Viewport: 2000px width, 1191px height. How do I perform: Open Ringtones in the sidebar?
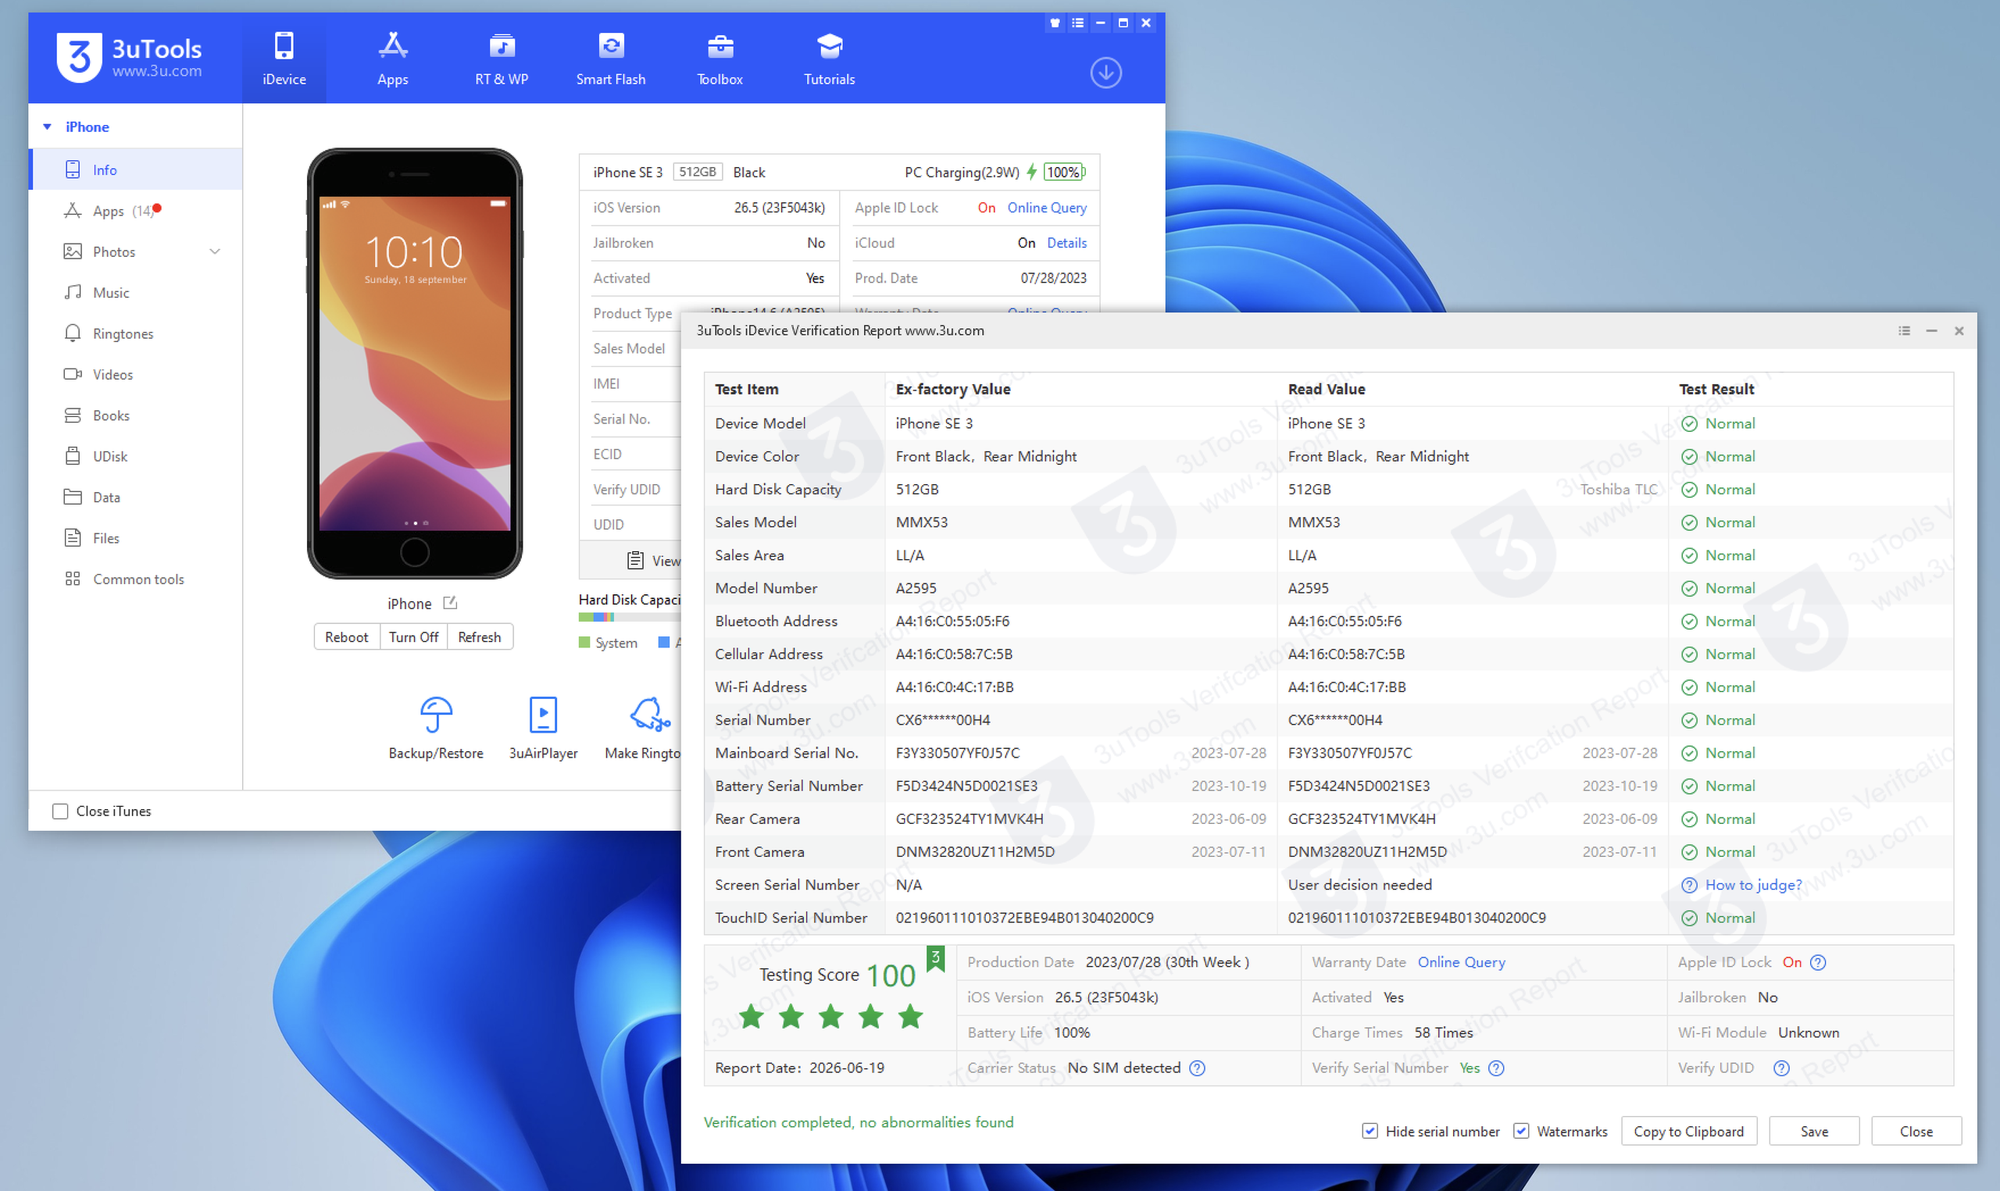(x=136, y=334)
